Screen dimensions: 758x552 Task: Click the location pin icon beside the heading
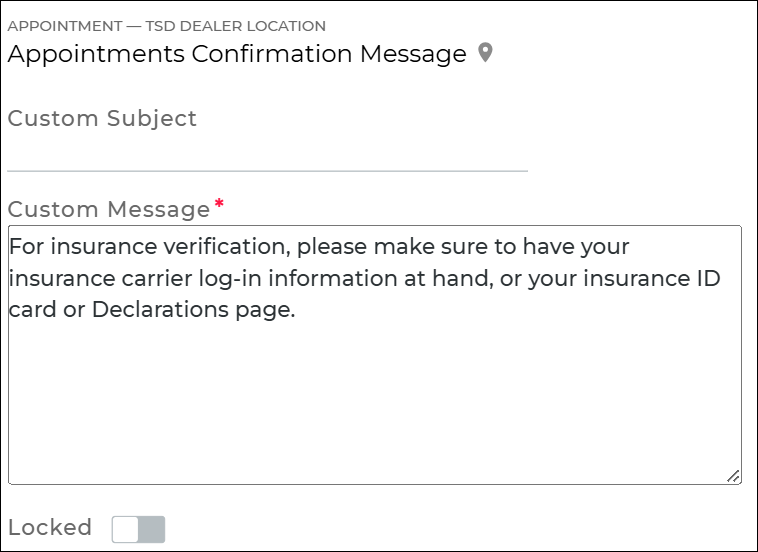[485, 53]
